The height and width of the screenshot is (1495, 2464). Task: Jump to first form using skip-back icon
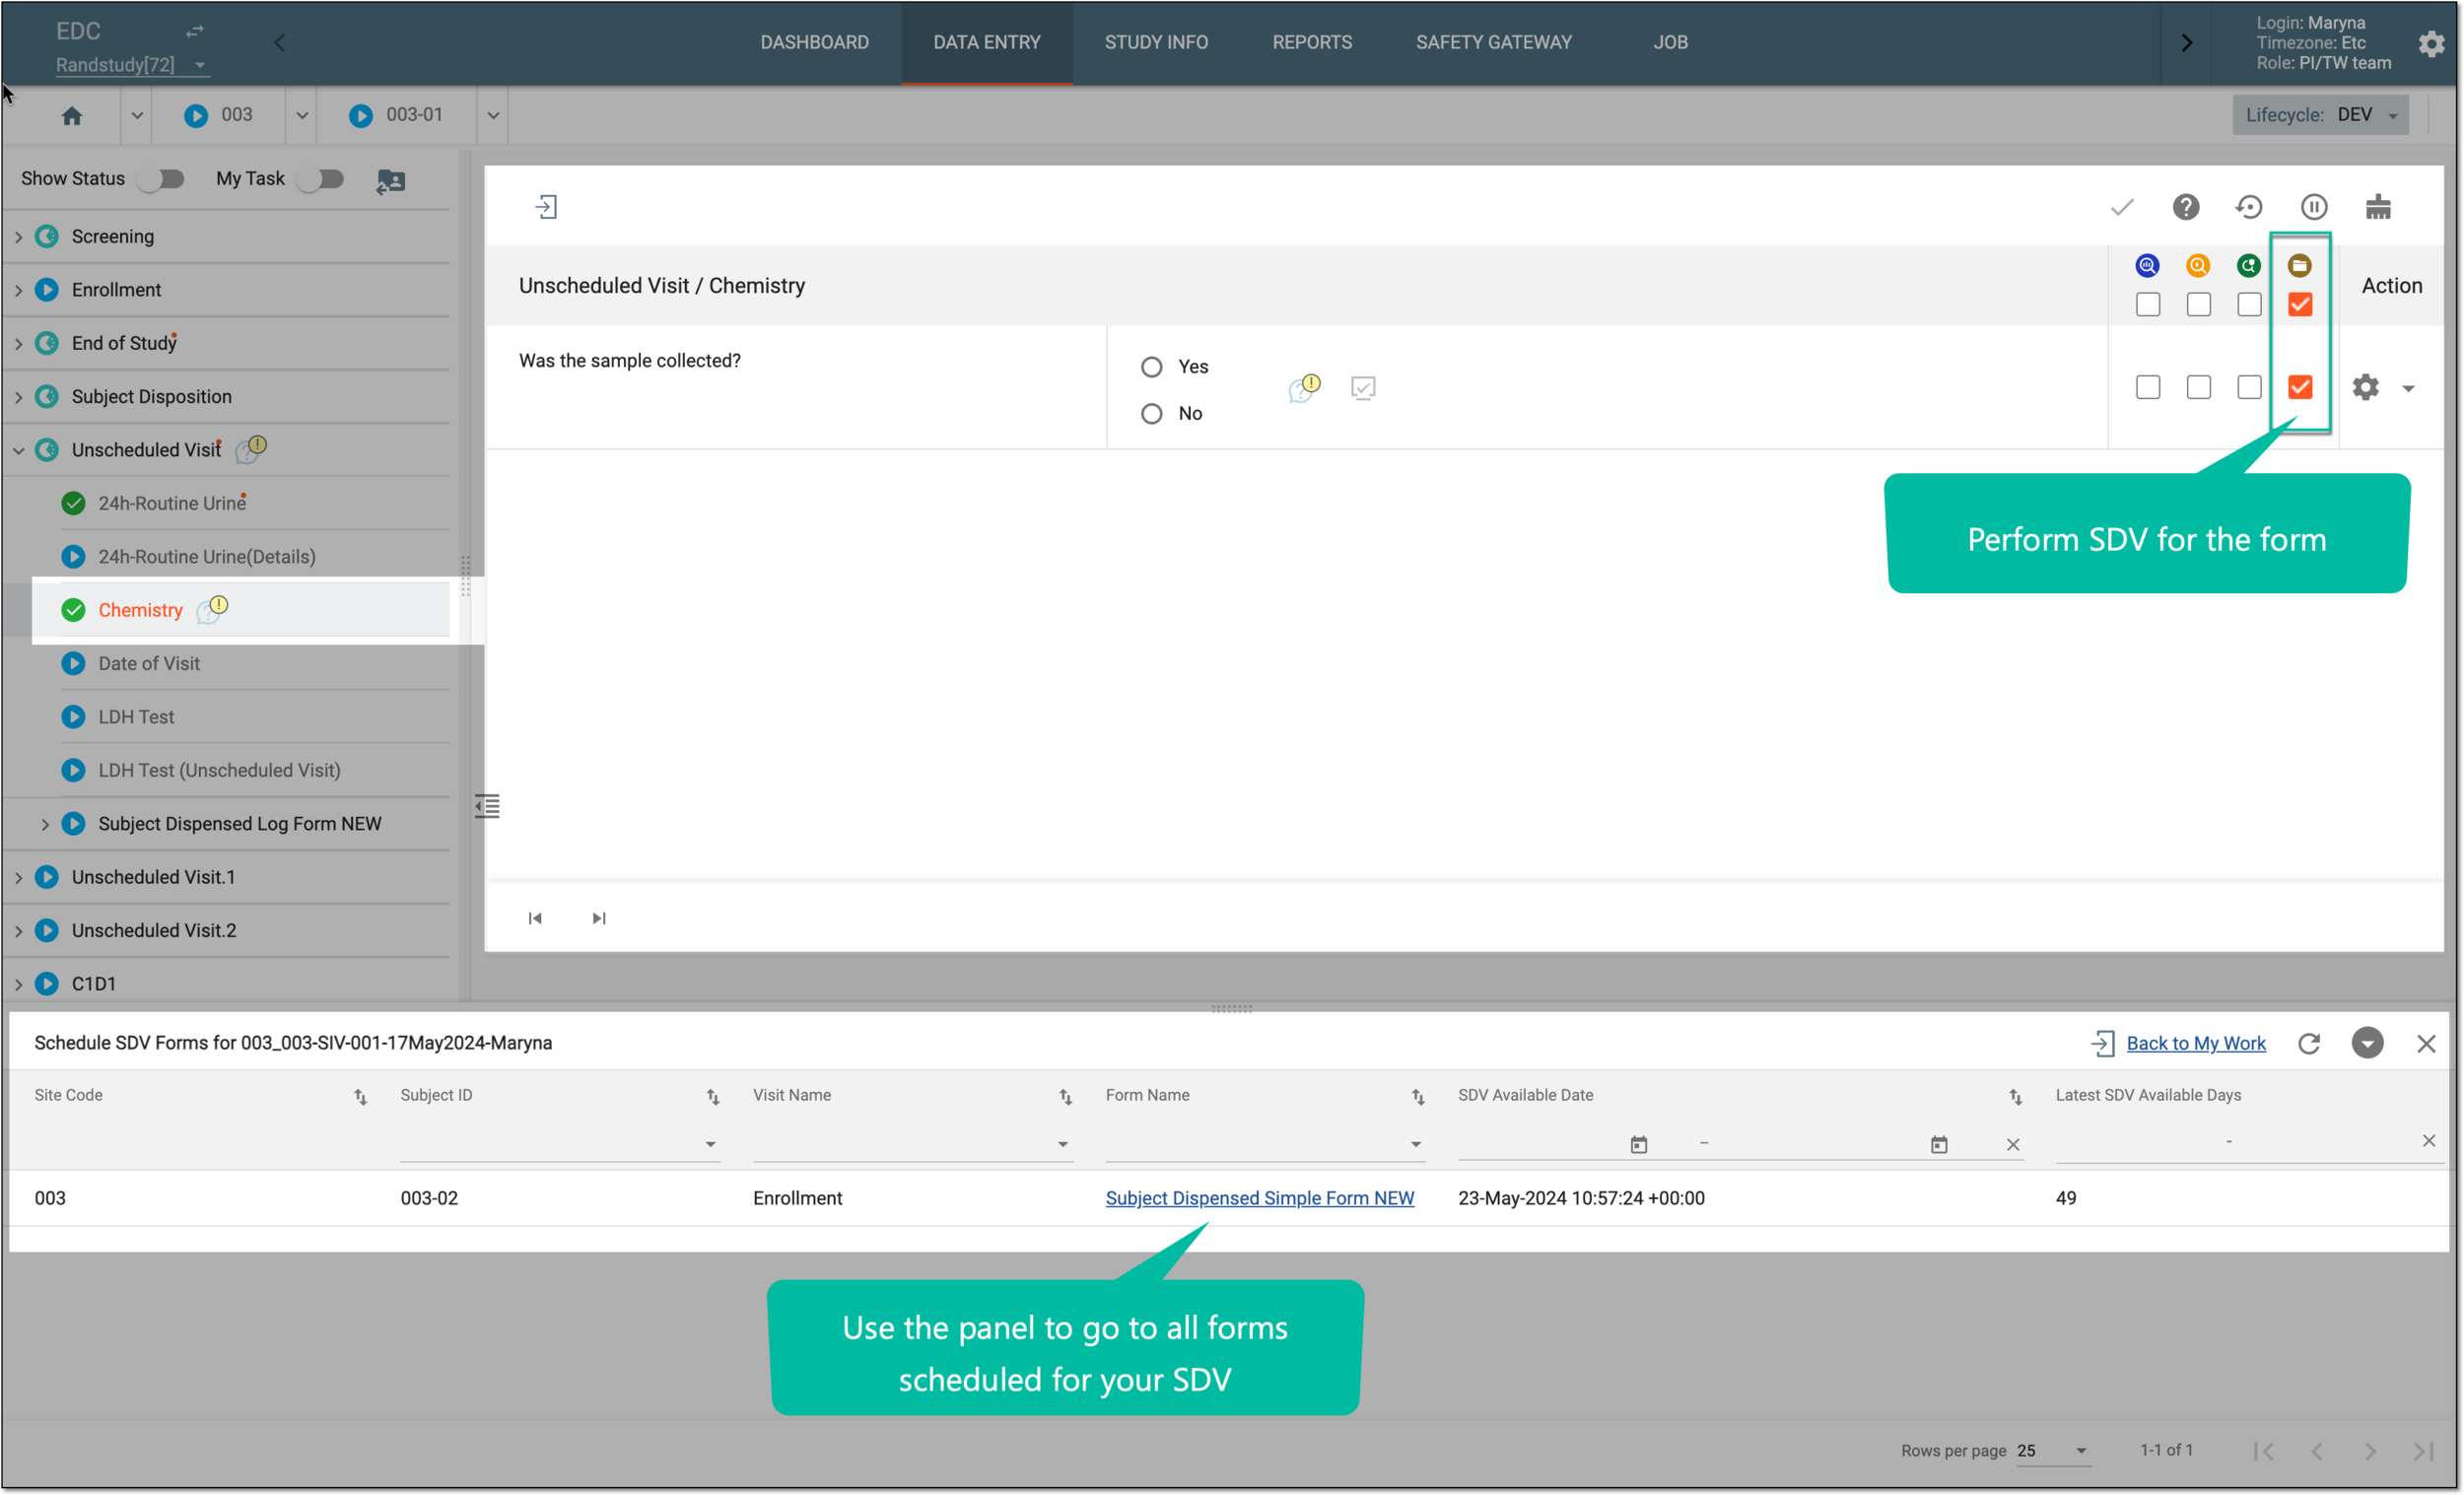(535, 918)
